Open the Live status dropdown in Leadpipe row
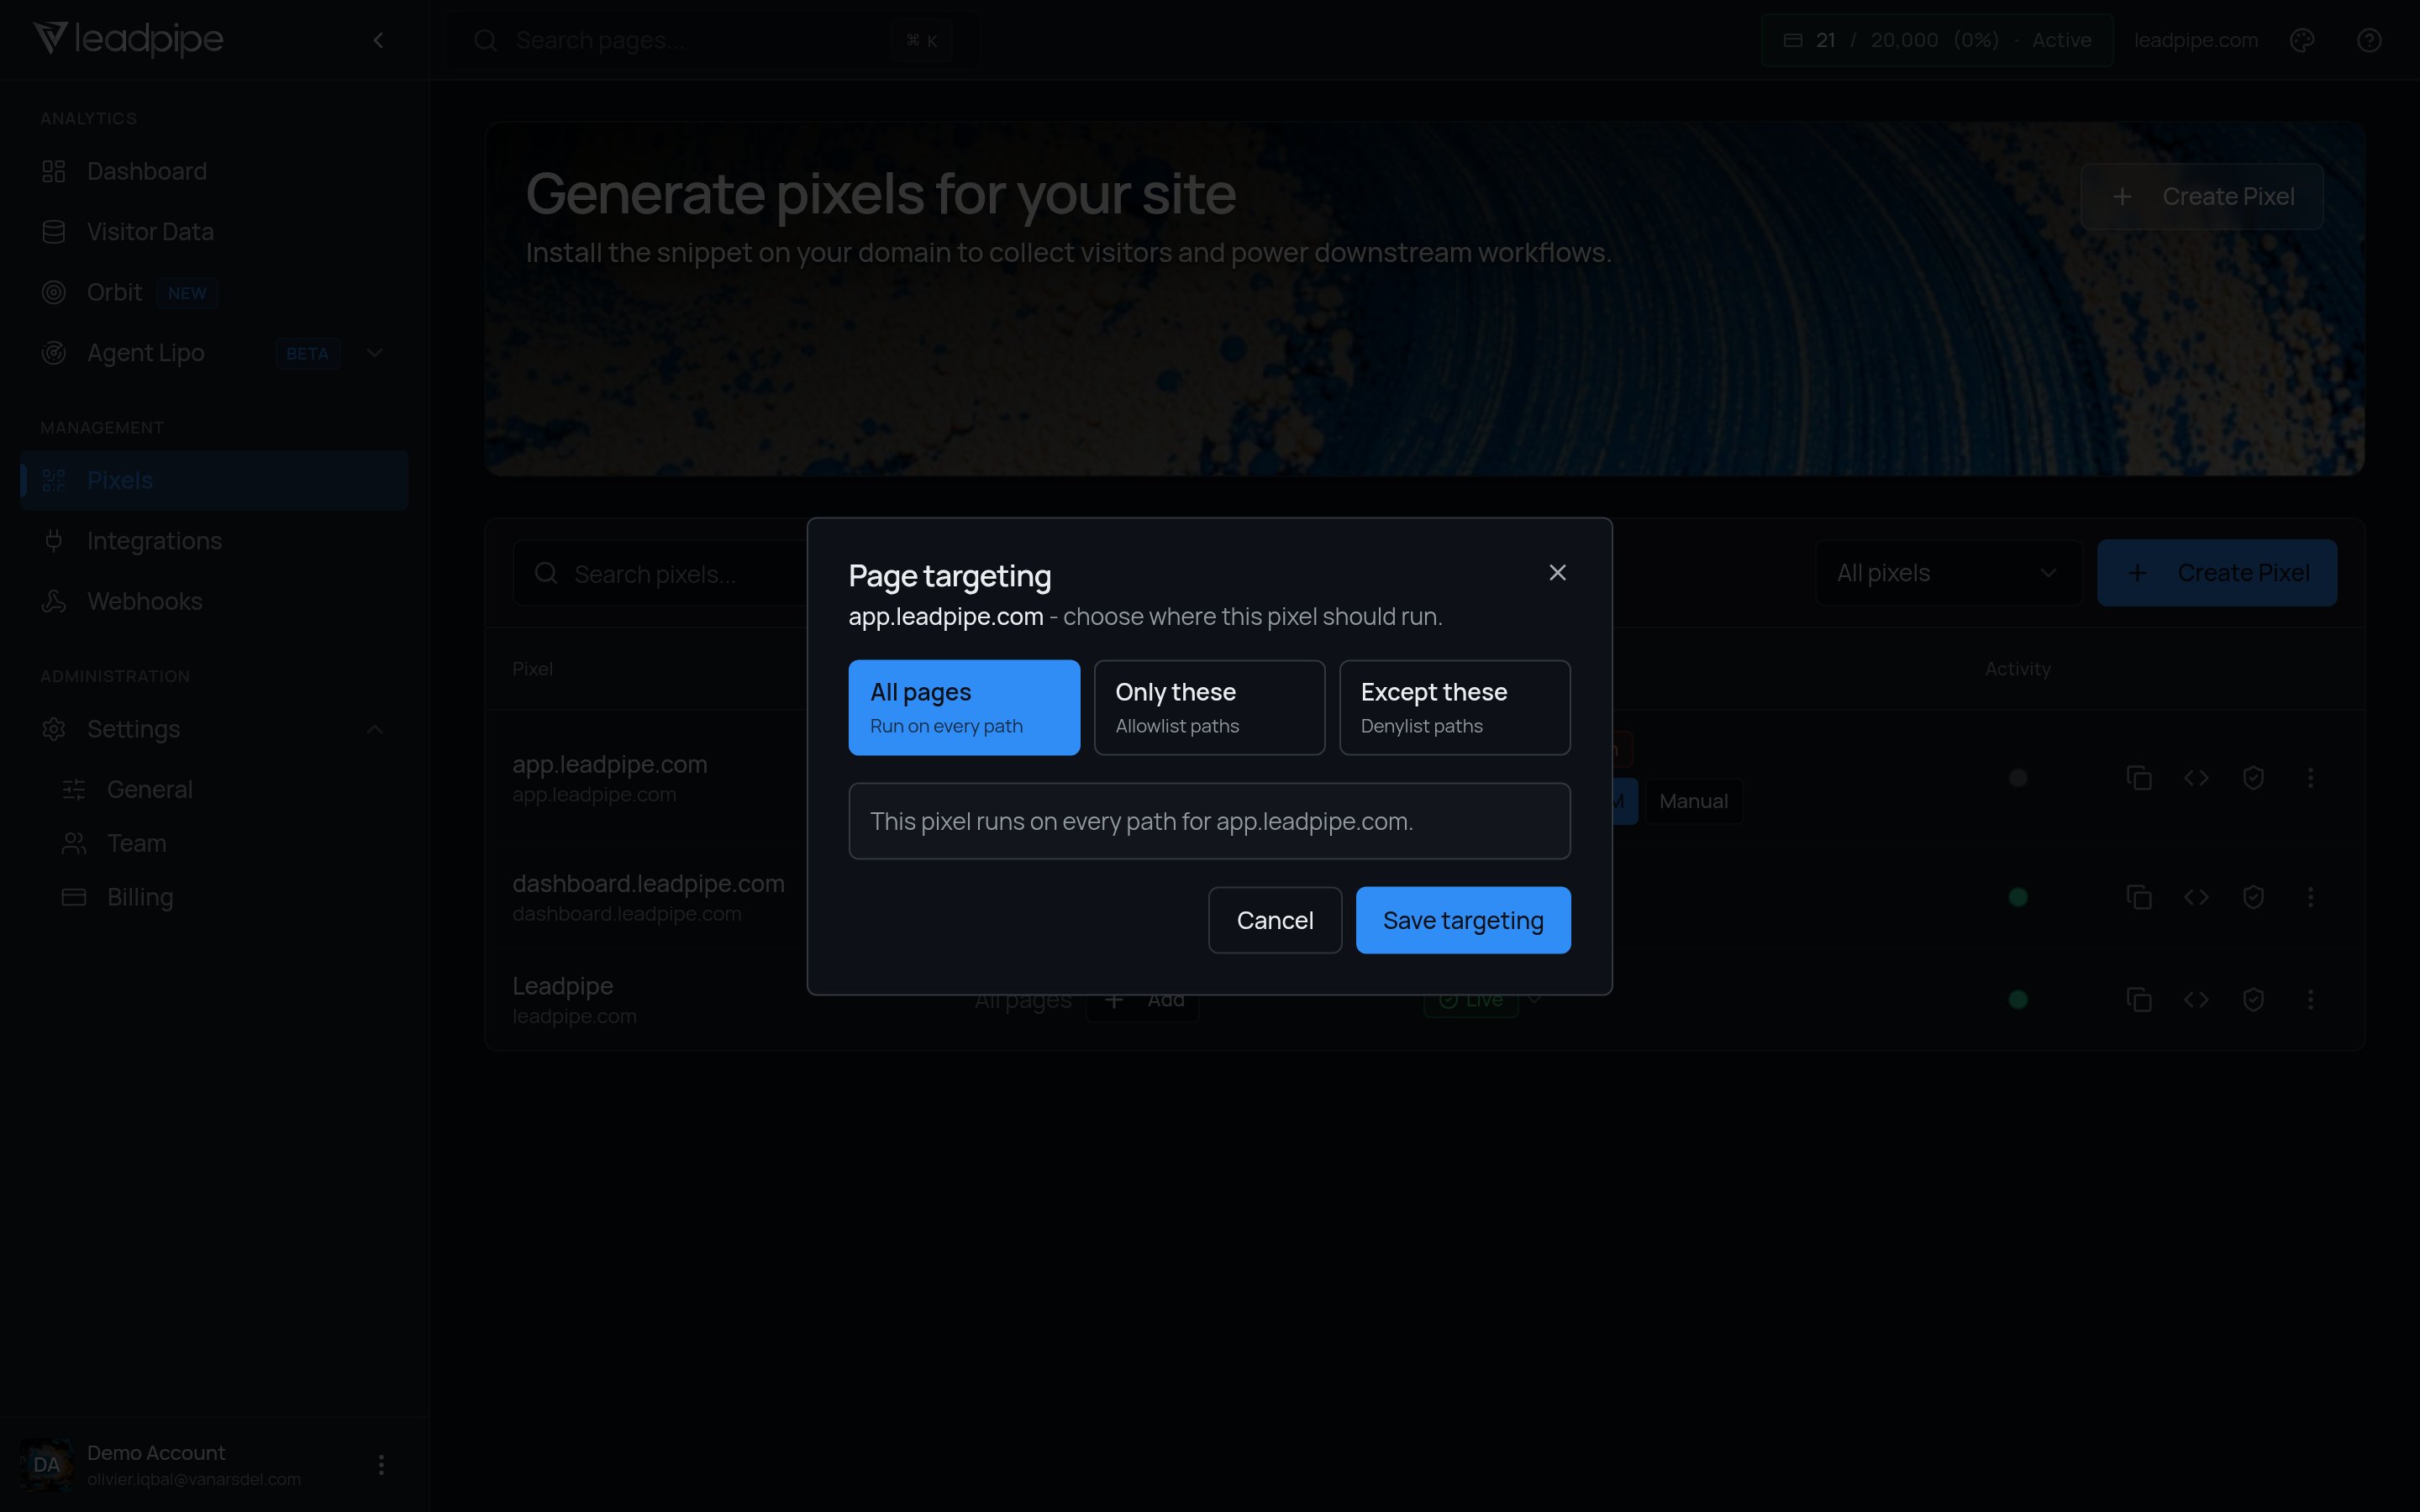The height and width of the screenshot is (1512, 2420). coord(1534,999)
